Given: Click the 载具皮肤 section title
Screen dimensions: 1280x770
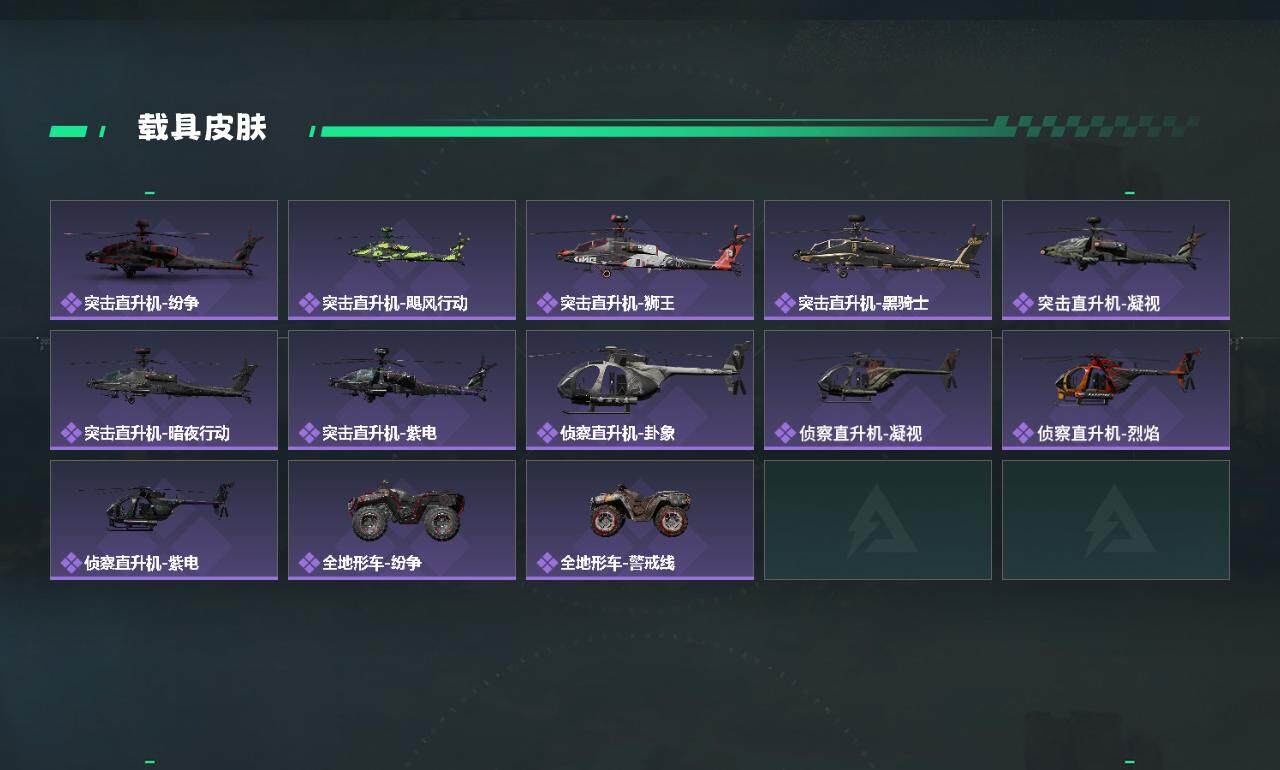Looking at the screenshot, I should (202, 128).
